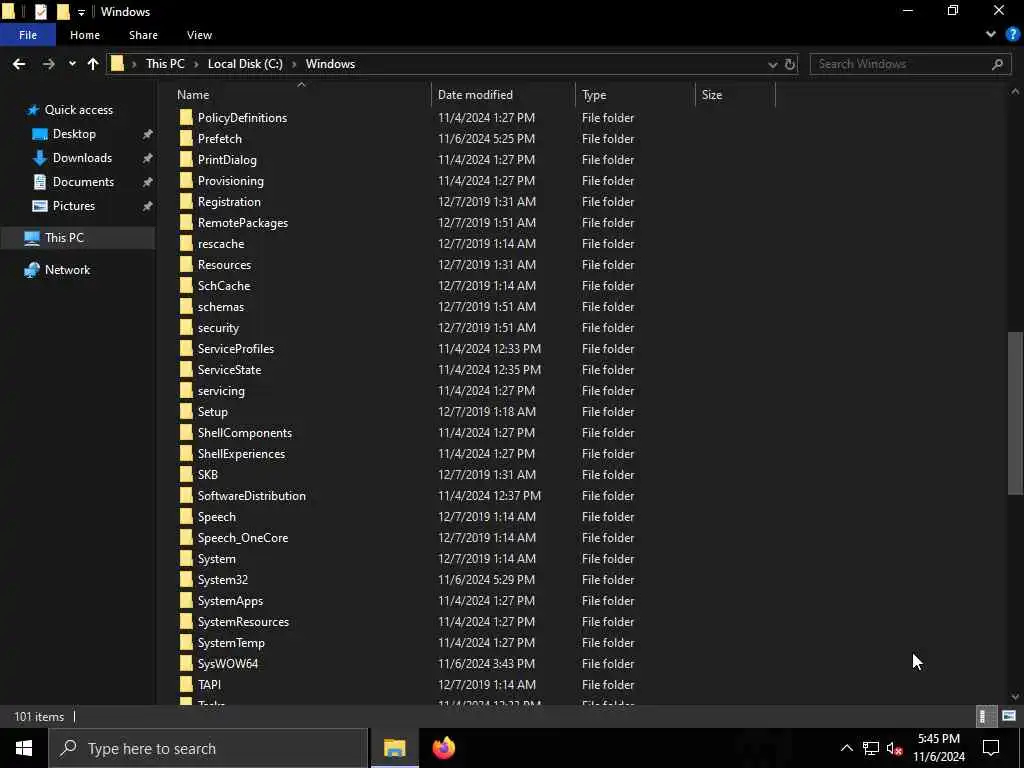Click the Windows breadcrumb segment

[330, 64]
